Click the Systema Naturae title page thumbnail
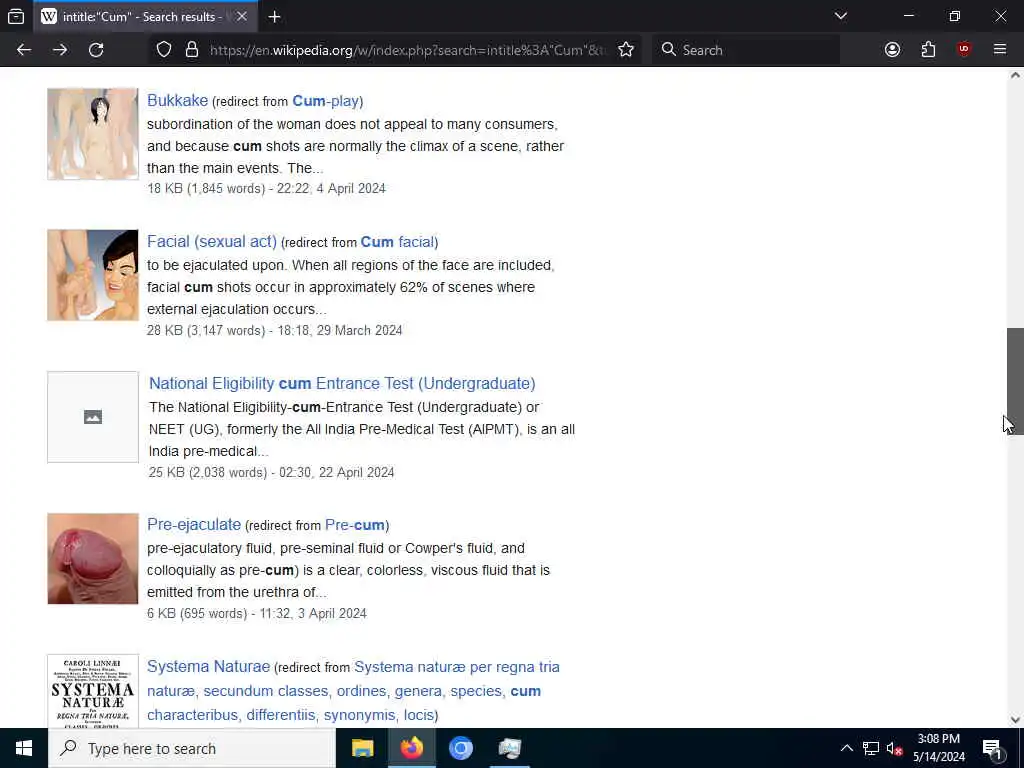 (93, 691)
